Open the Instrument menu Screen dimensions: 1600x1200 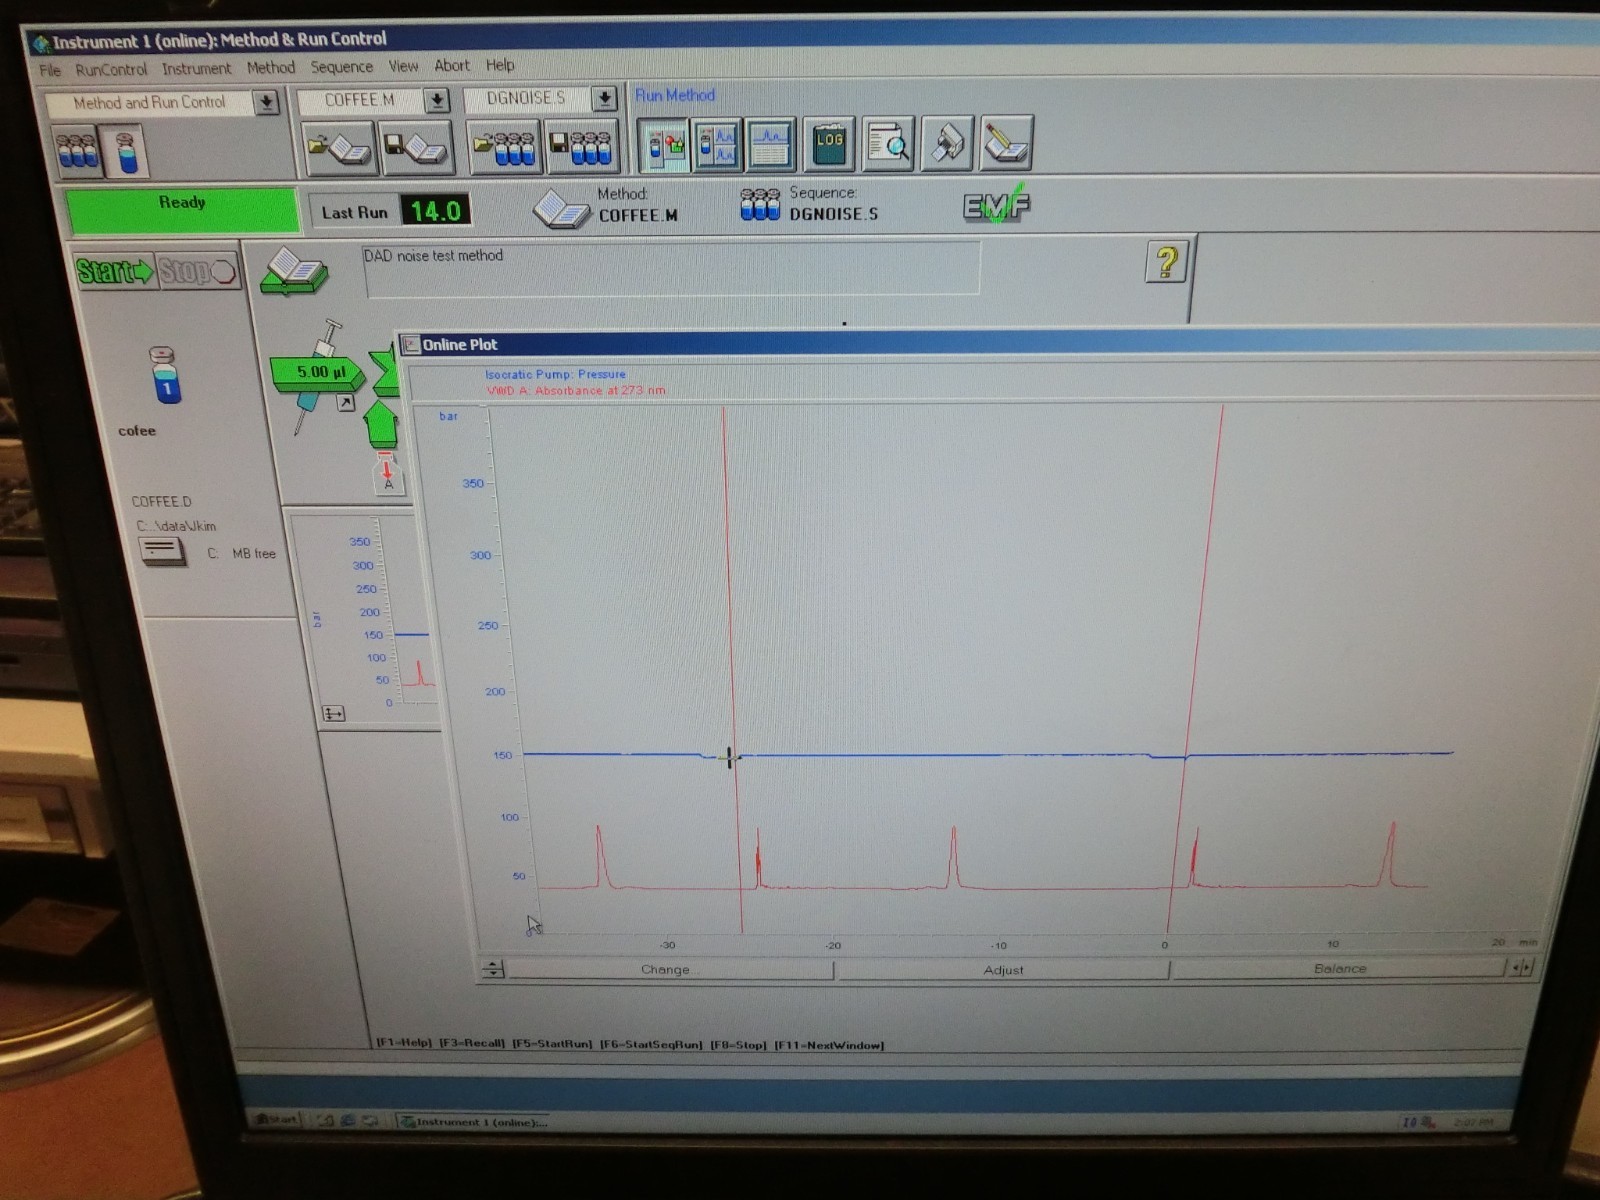(x=196, y=68)
